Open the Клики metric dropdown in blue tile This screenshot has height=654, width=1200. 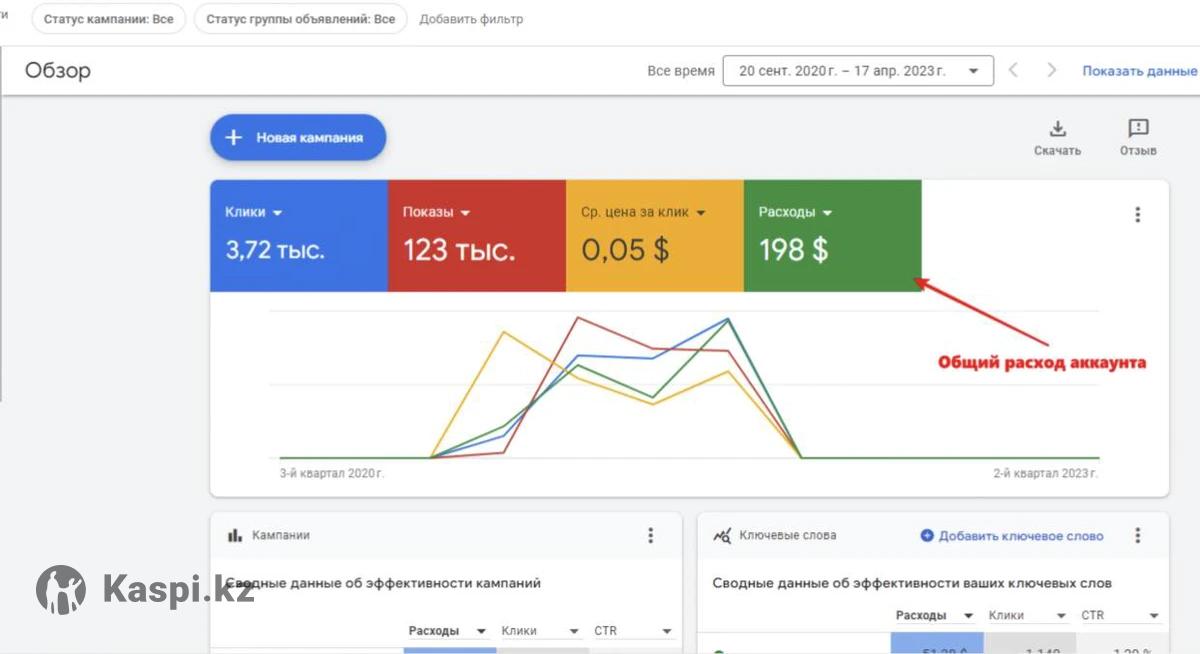pos(254,212)
